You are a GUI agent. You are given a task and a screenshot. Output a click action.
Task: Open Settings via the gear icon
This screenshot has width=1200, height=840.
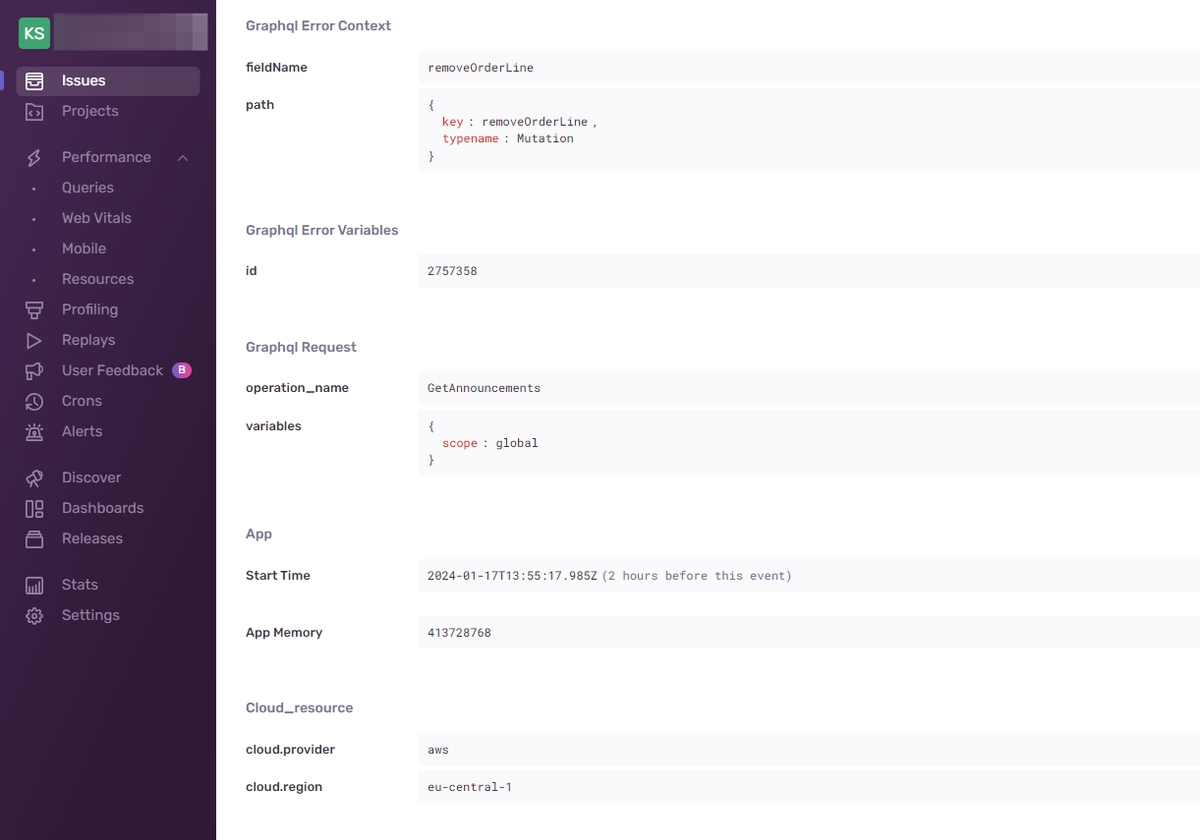point(36,614)
